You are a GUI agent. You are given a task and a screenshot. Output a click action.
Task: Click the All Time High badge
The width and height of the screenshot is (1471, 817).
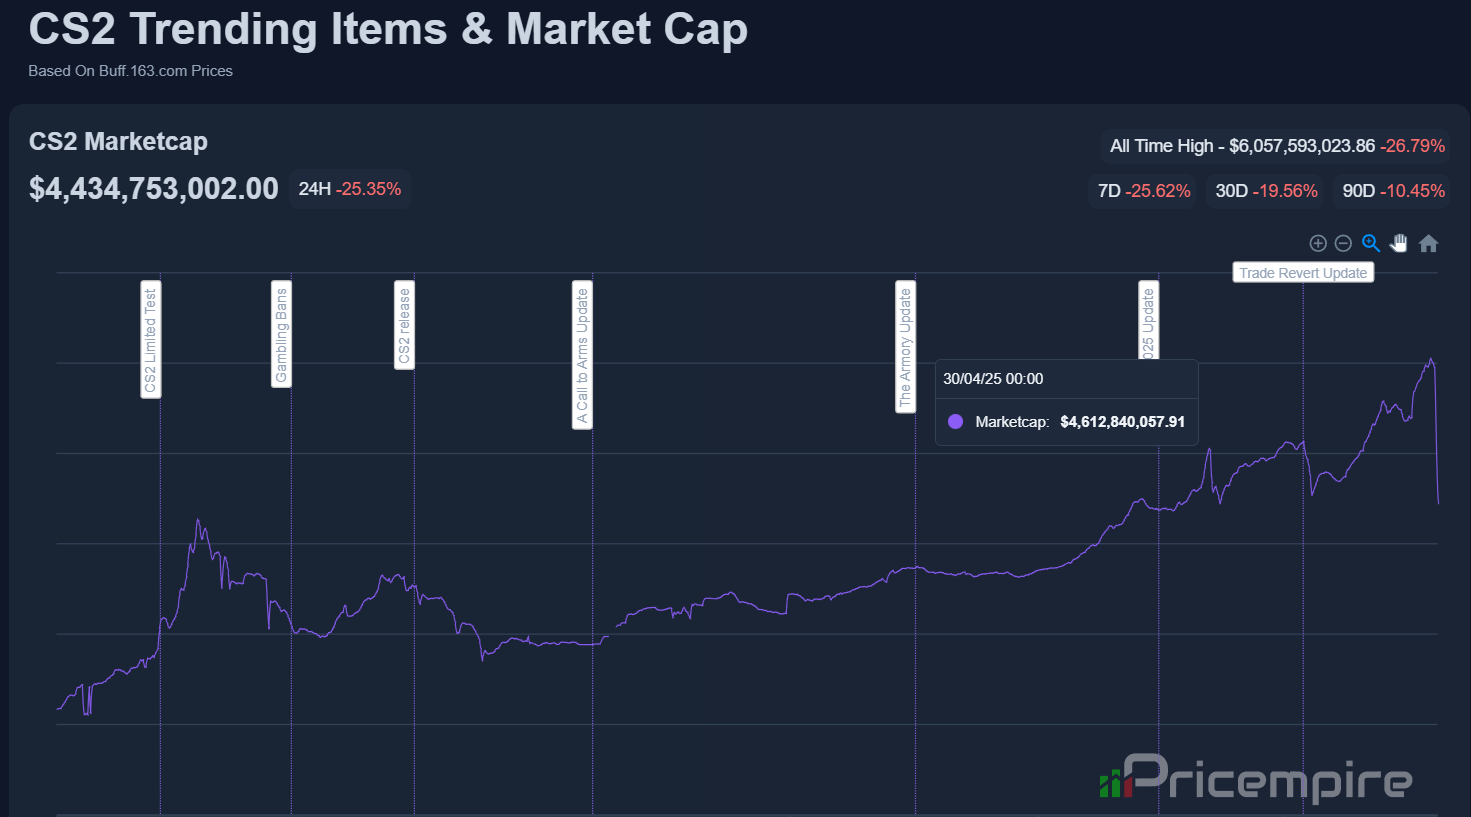[x=1276, y=146]
